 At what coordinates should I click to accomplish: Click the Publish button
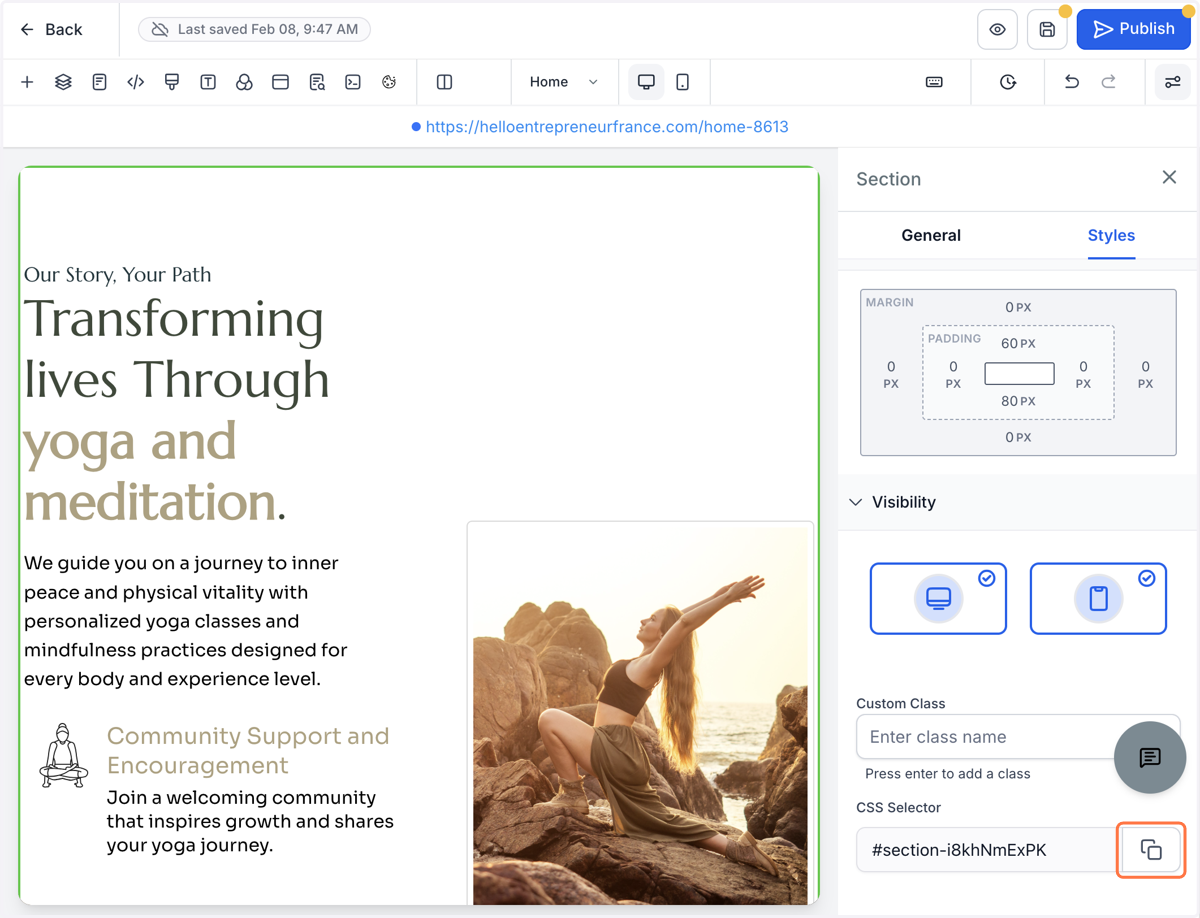1133,30
